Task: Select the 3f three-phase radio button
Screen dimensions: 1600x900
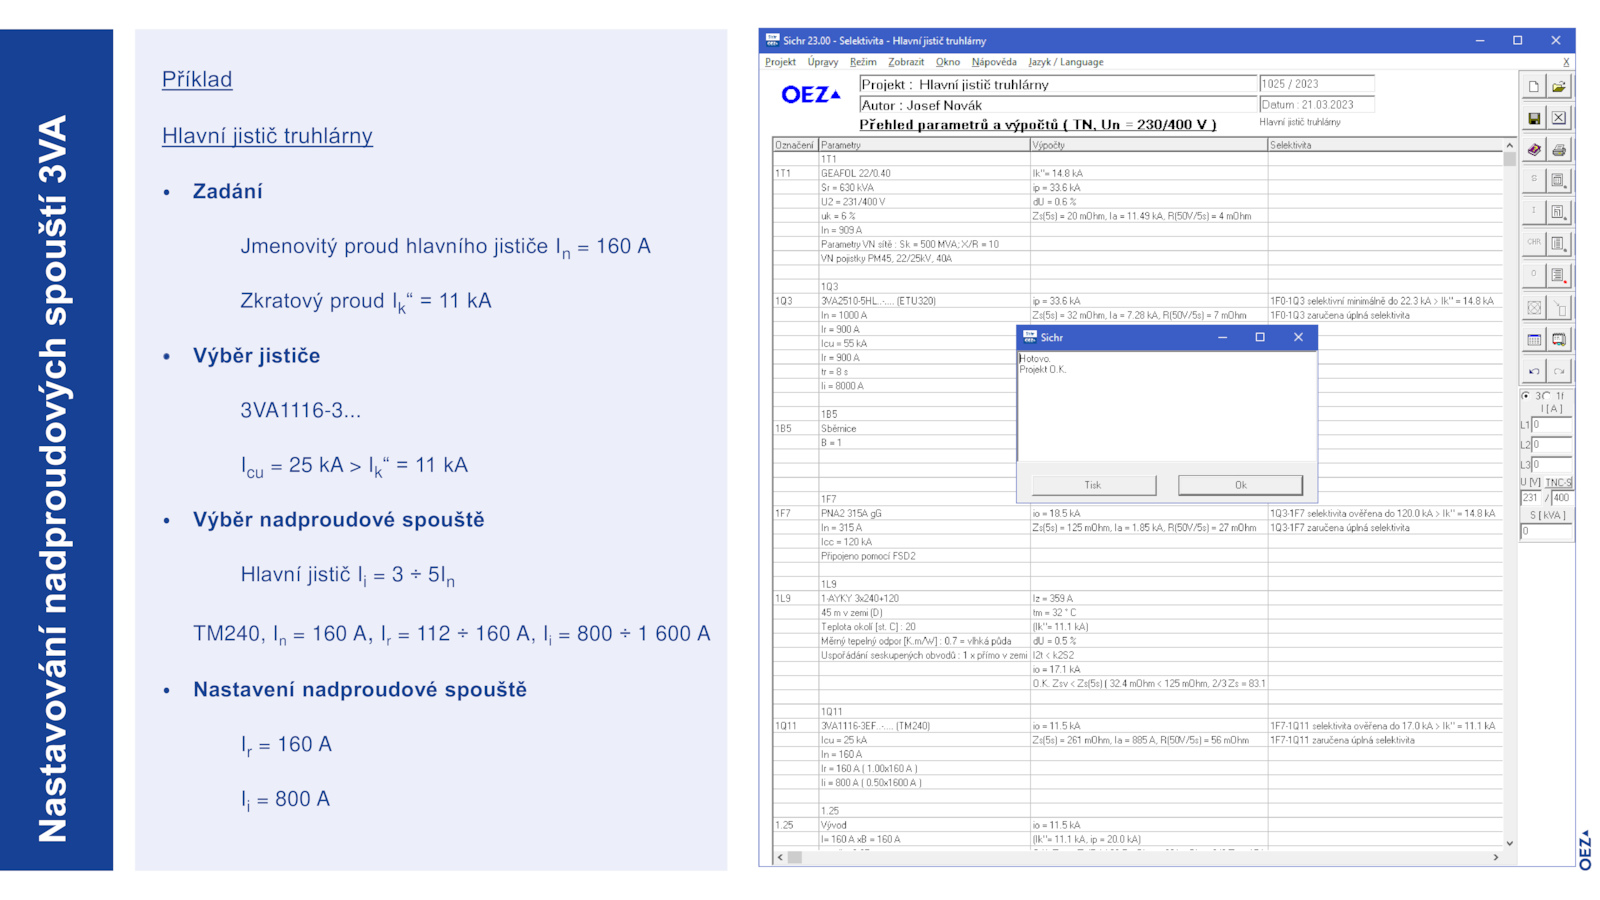Action: 1527,396
